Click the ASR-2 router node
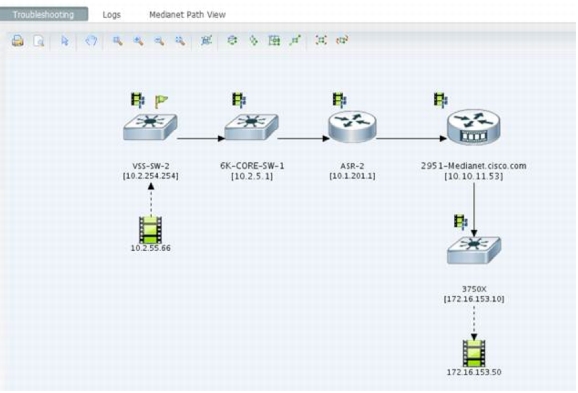This screenshot has width=578, height=393. (x=352, y=127)
